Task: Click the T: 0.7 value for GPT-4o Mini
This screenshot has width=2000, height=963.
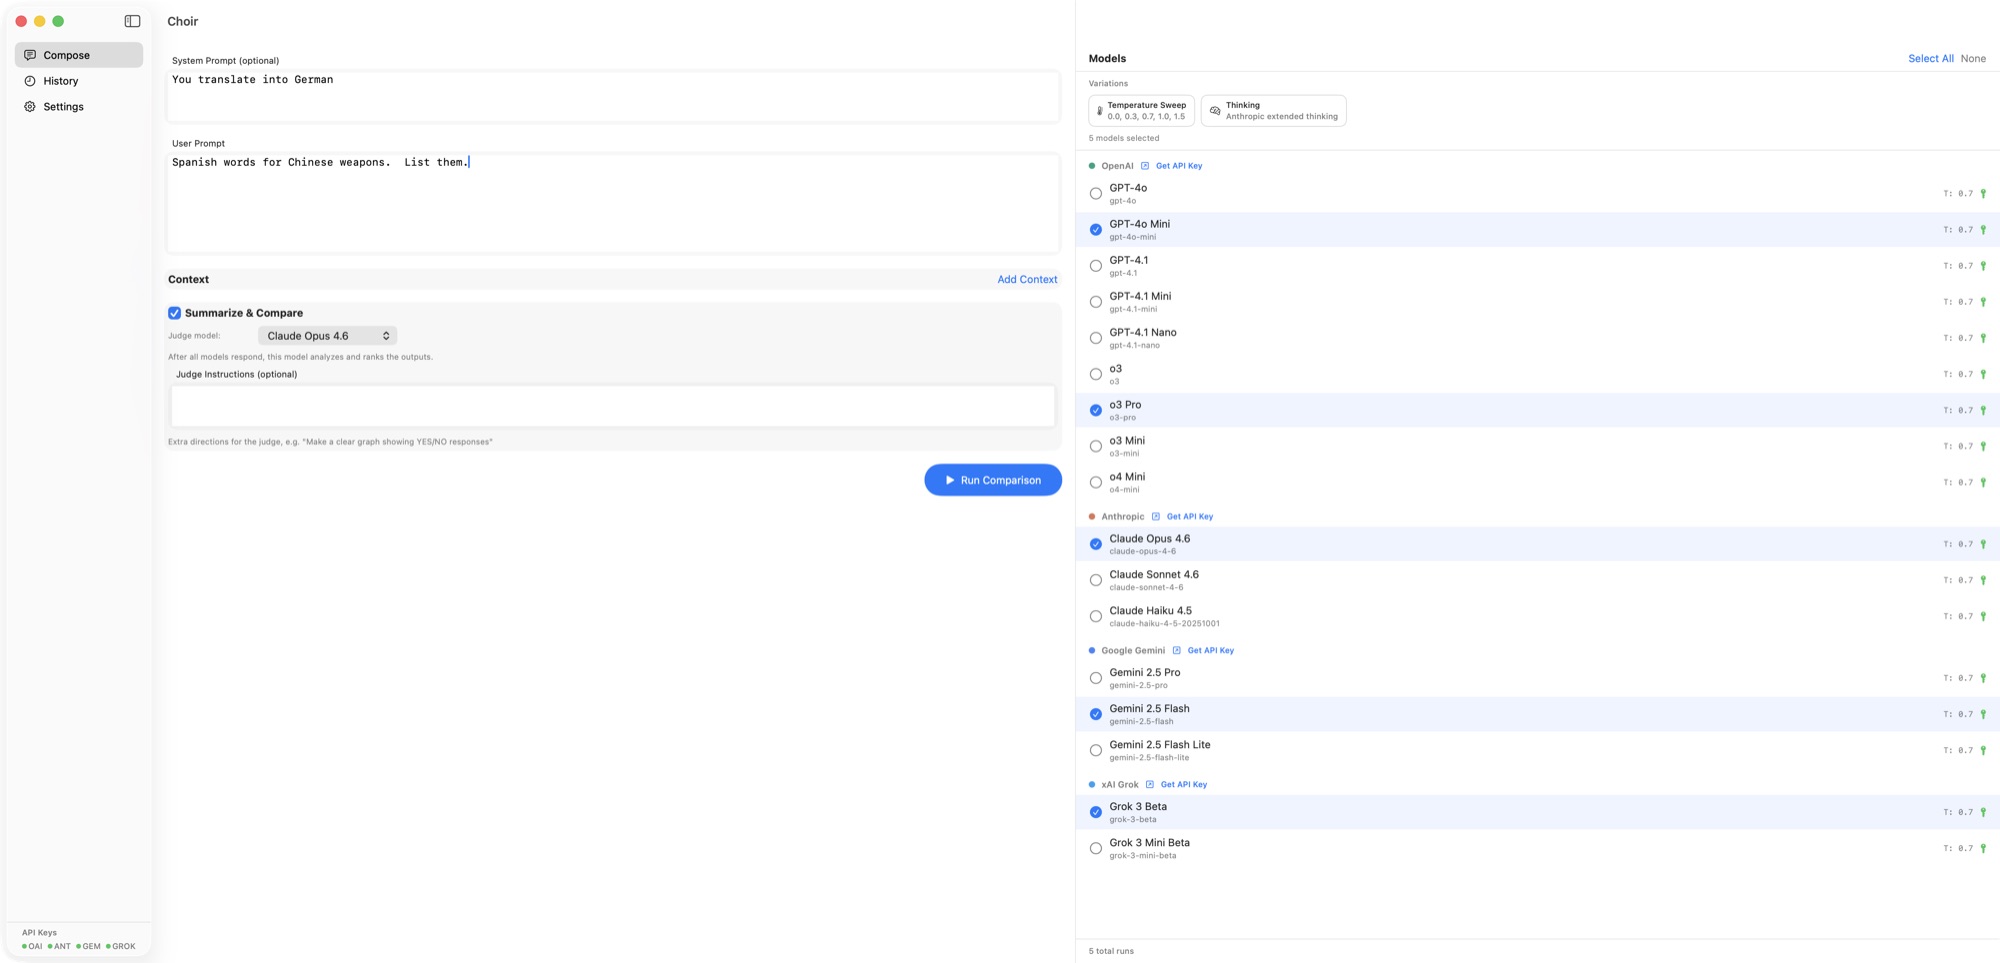Action: click(x=1958, y=230)
